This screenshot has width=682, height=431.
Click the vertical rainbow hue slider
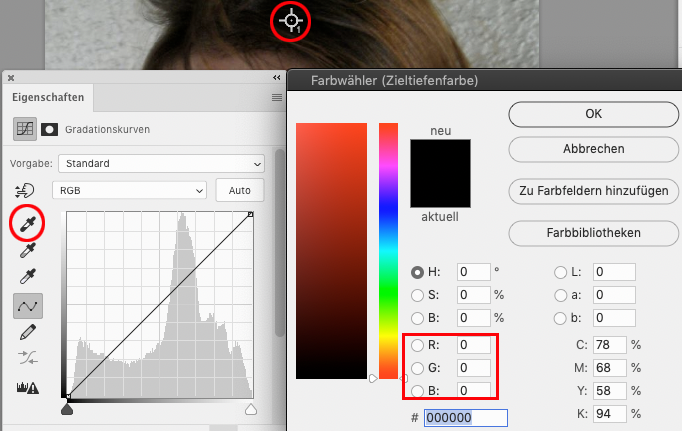click(x=388, y=250)
